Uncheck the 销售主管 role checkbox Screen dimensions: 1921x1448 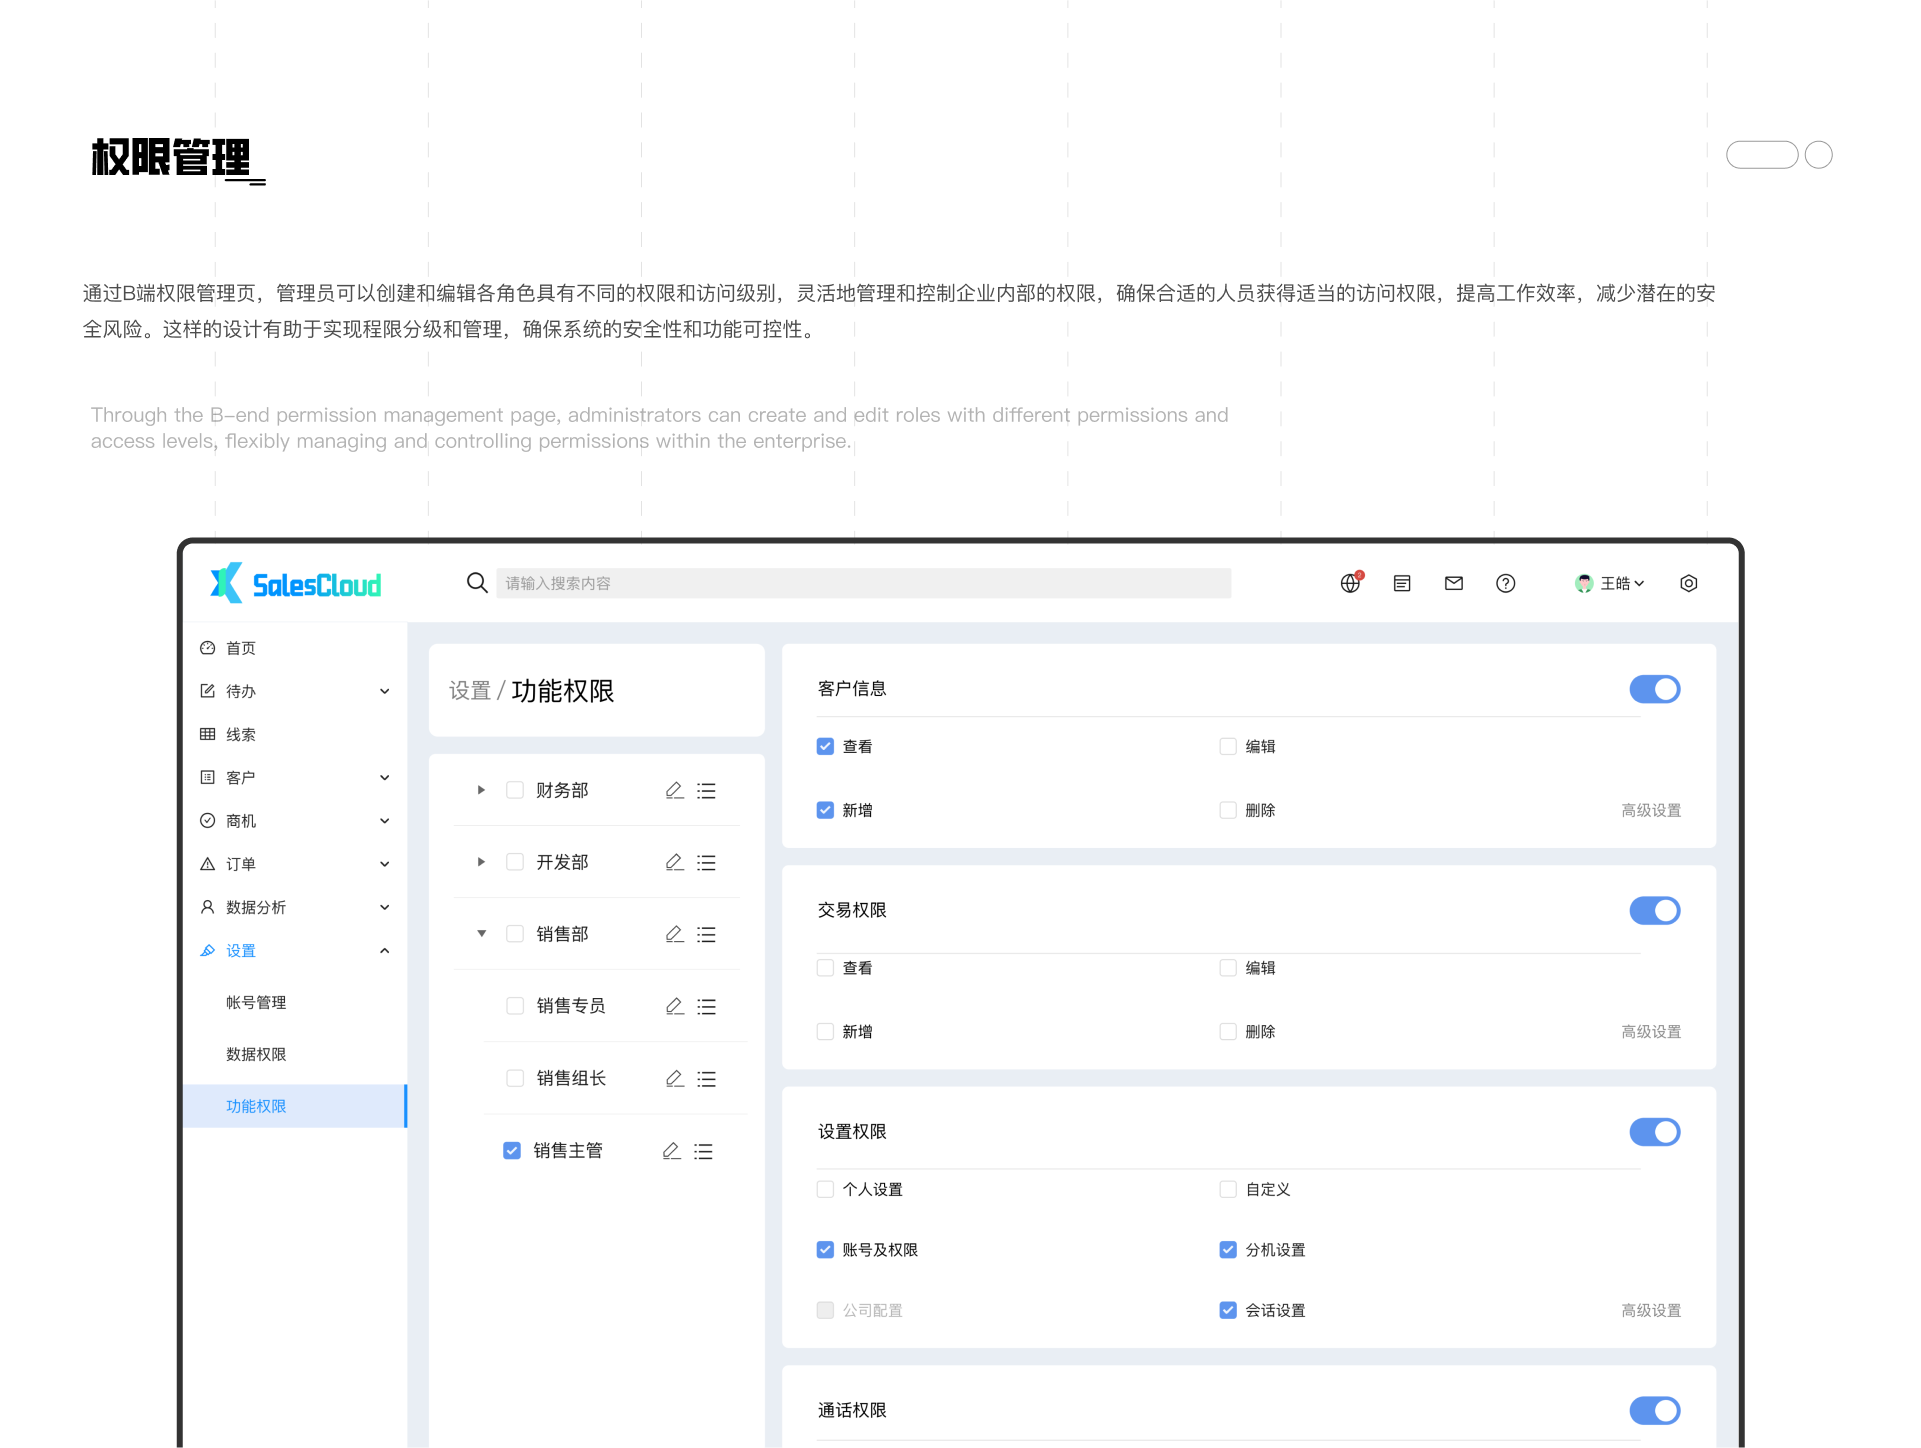point(512,1150)
